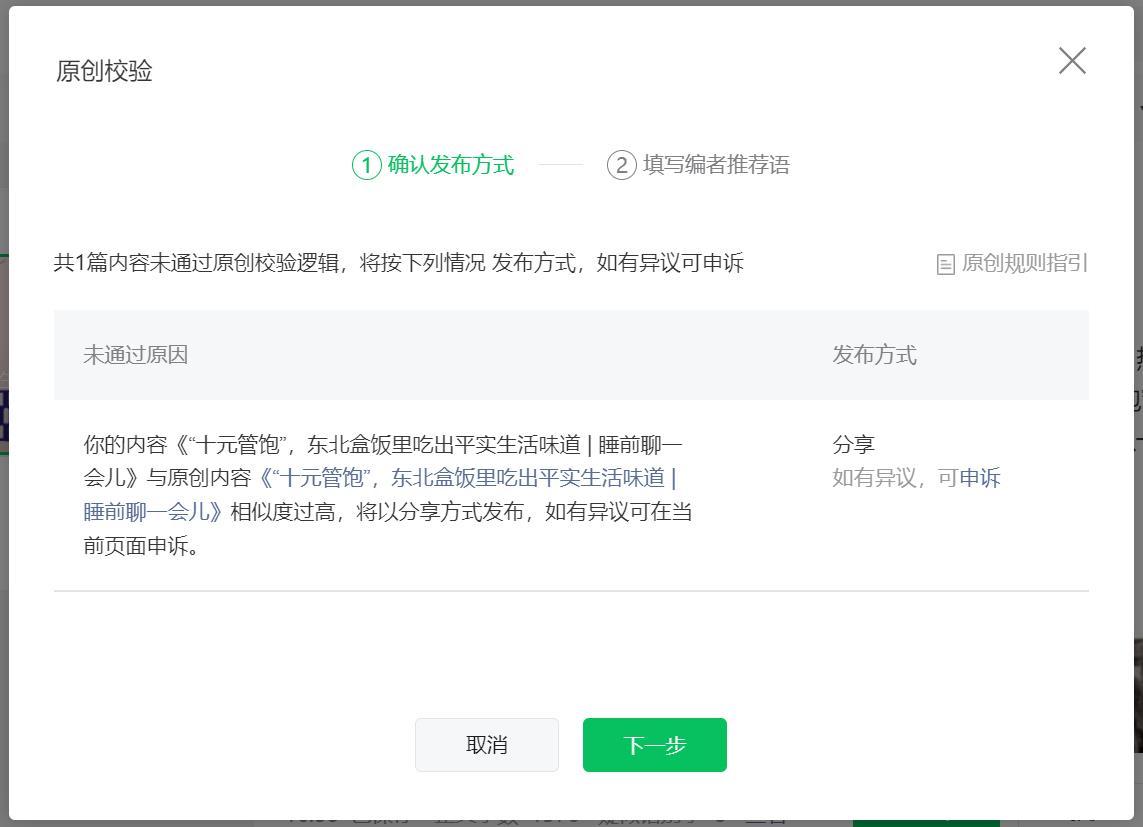Click the 下一步 button
This screenshot has width=1143, height=827.
point(655,745)
